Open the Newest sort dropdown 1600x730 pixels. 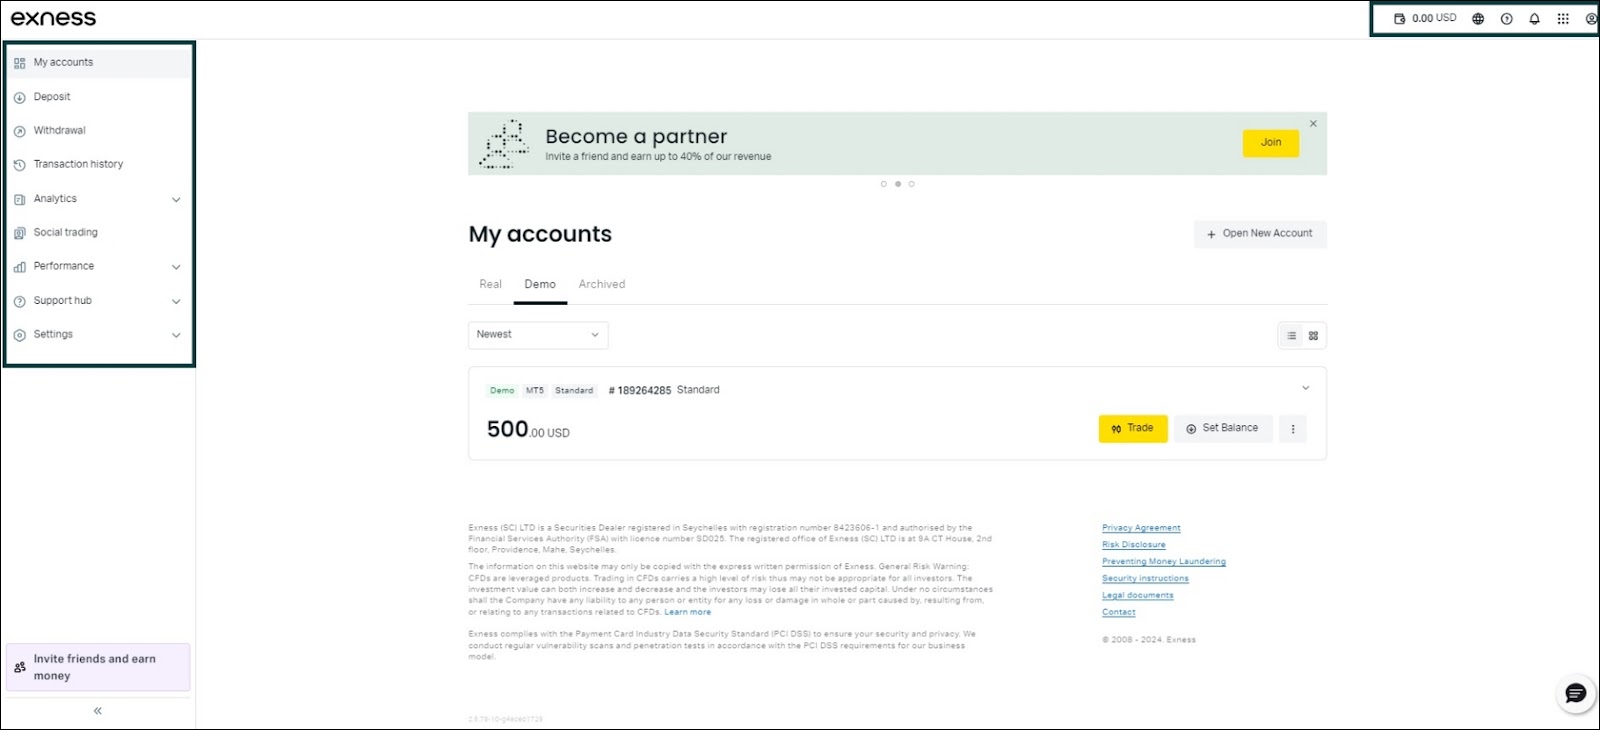[x=538, y=335]
